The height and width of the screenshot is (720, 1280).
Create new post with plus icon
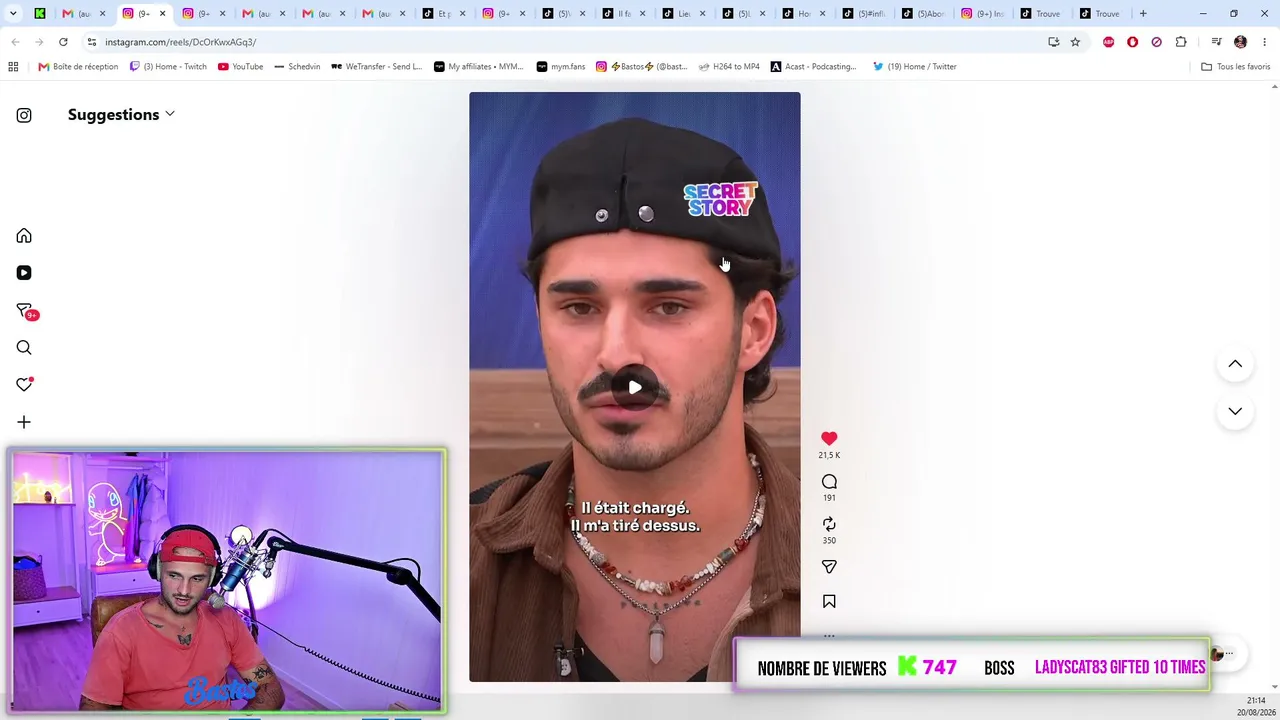pyautogui.click(x=24, y=422)
